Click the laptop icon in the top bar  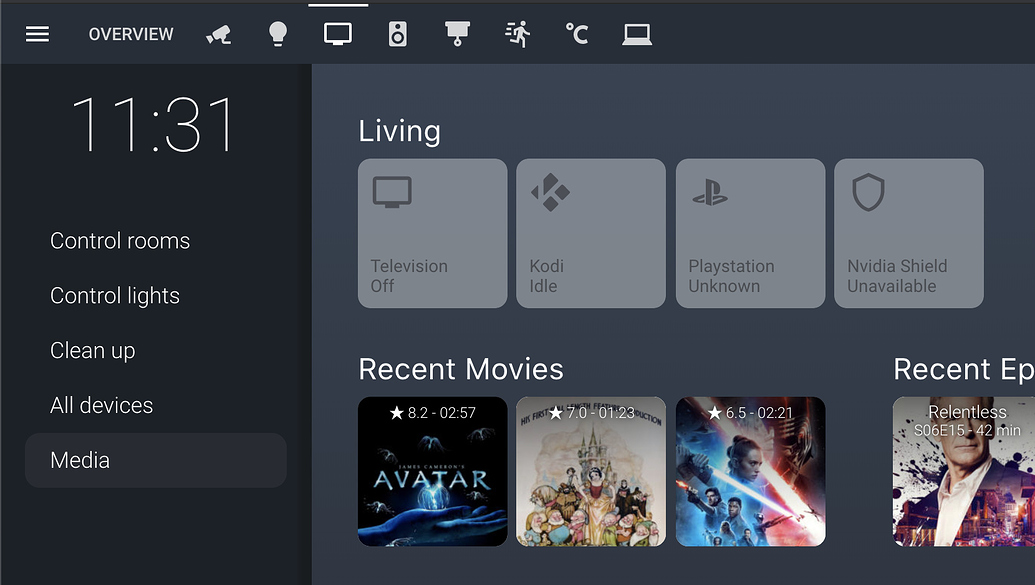point(637,33)
